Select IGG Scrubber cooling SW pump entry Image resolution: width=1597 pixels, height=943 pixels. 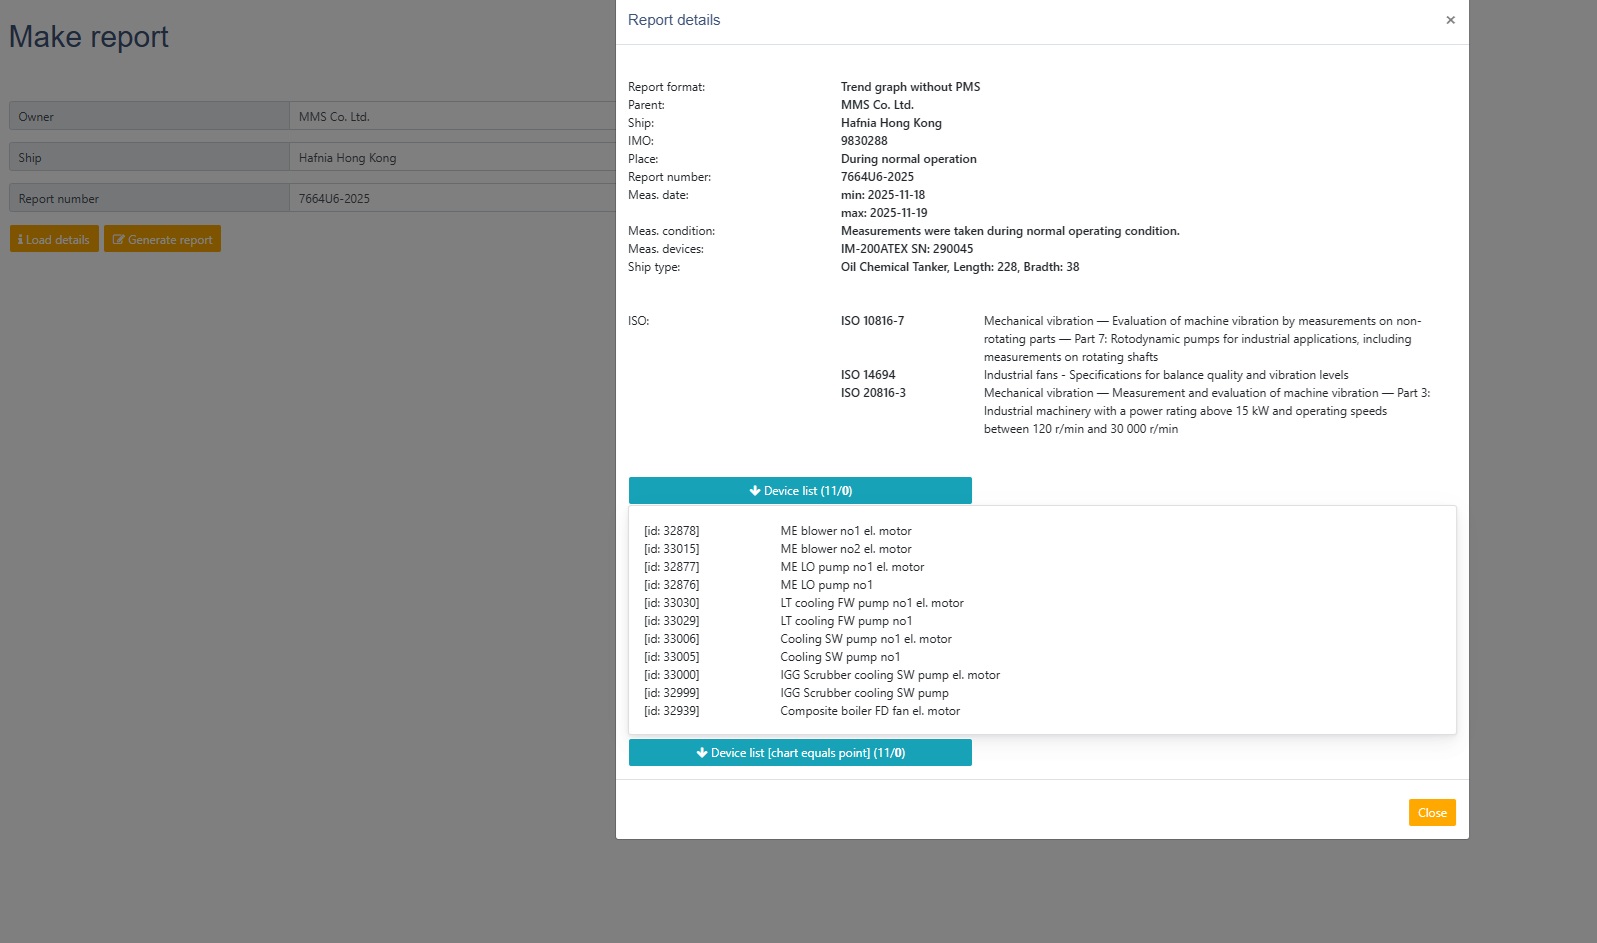pos(864,693)
